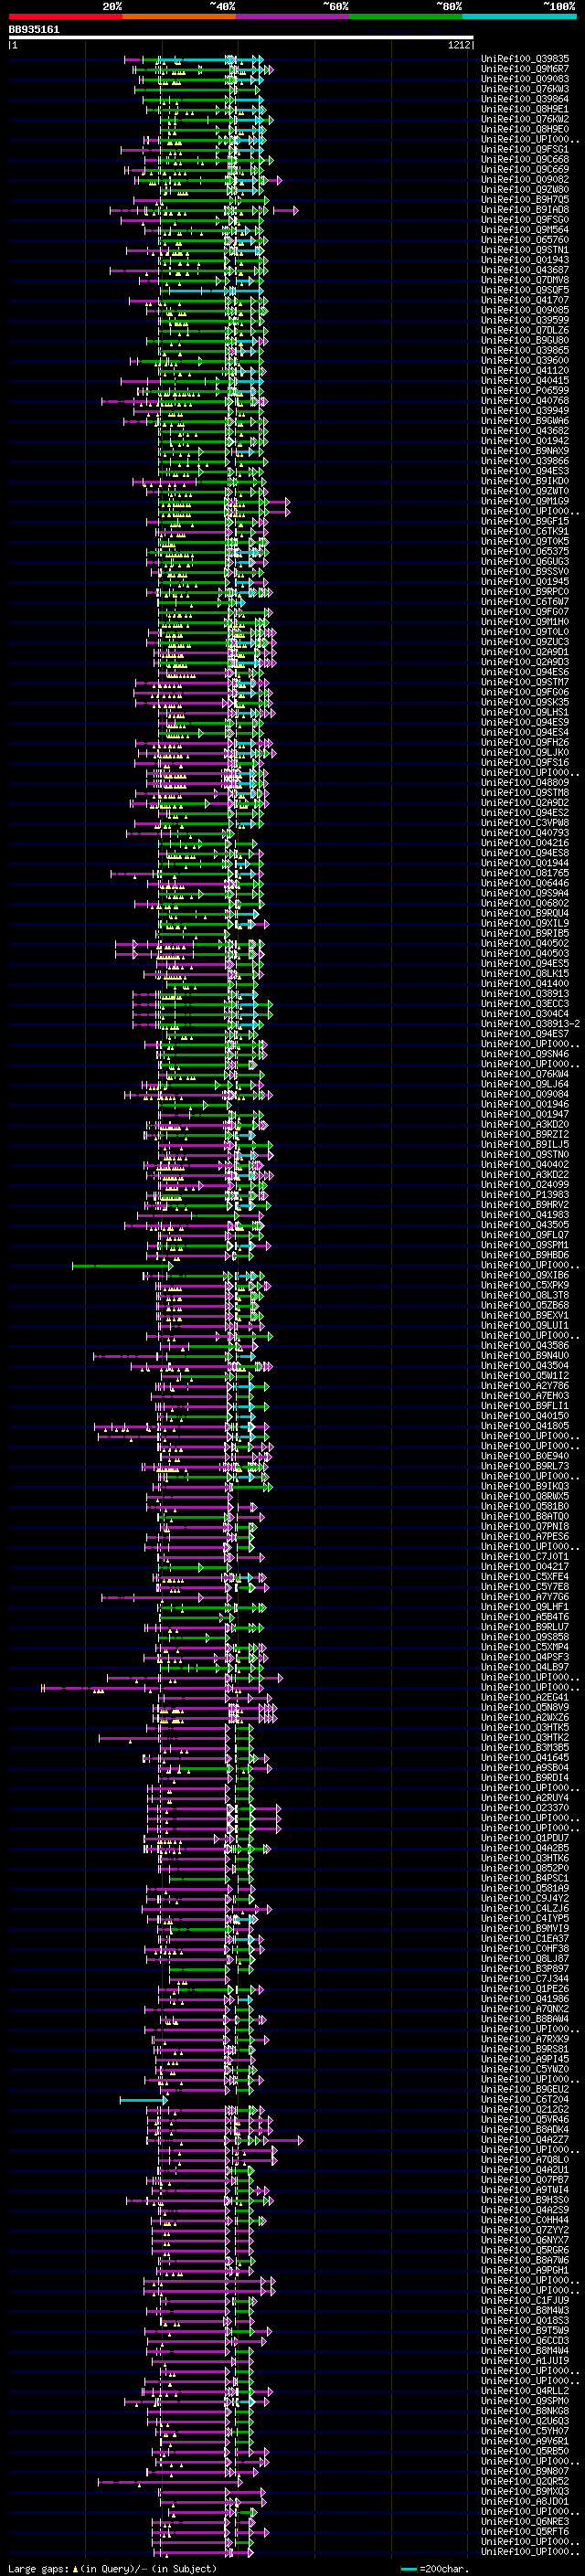The image size is (585, 2576).
Task: Select hit UniRef100_B9FLI1
Action: (x=525, y=1406)
